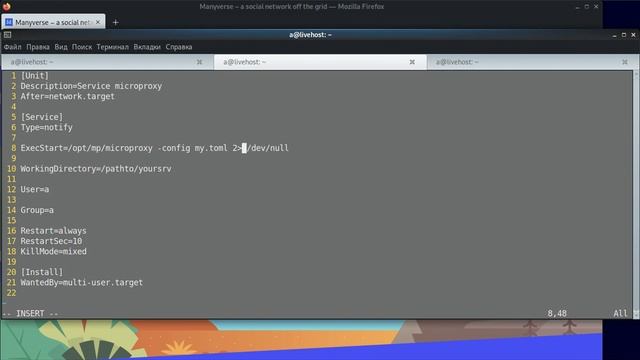Click the 8,48 cursor position indicator
Viewport: 640px width, 360px height.
pyautogui.click(x=557, y=313)
